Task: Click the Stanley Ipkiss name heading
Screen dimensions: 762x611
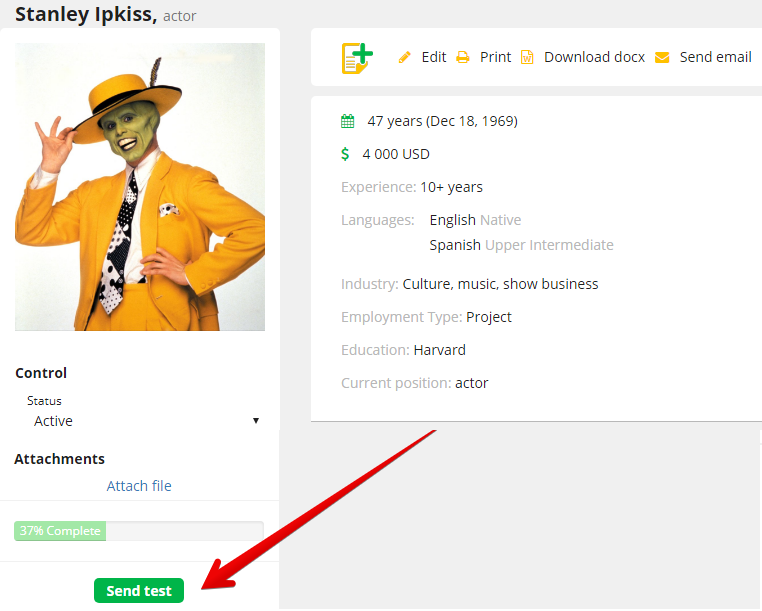Action: tap(86, 14)
